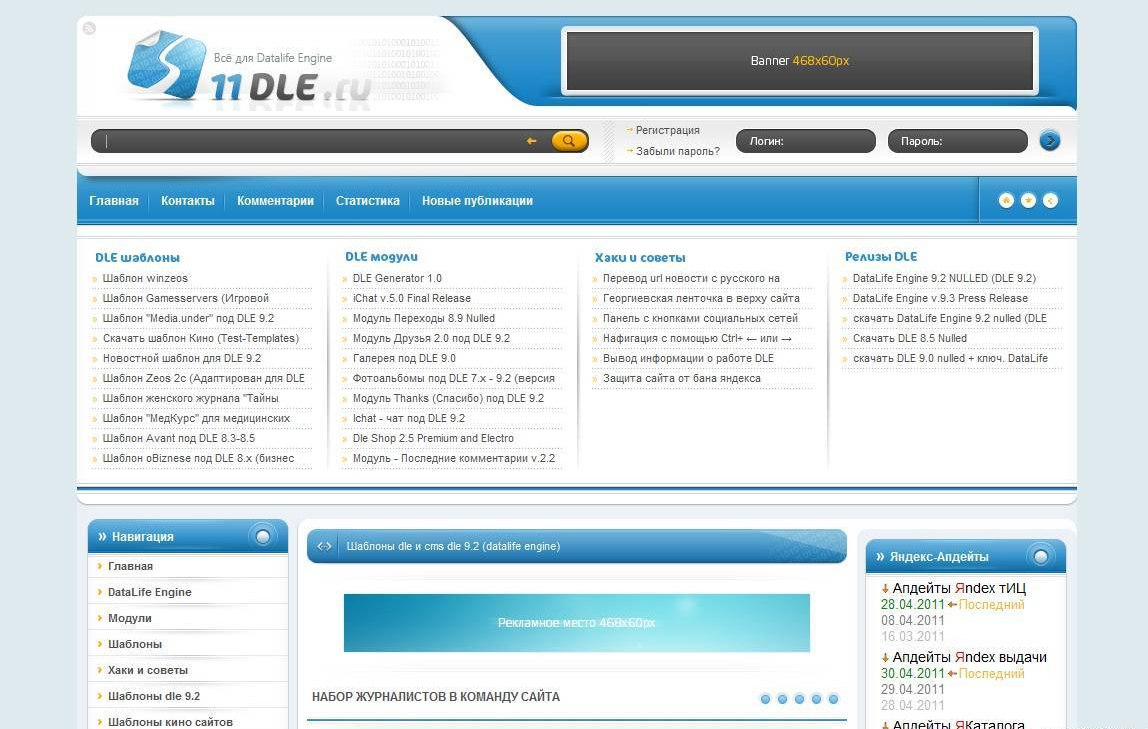Open DataLife Engine v.9.3 Press Release
This screenshot has width=1148, height=729.
tap(940, 299)
